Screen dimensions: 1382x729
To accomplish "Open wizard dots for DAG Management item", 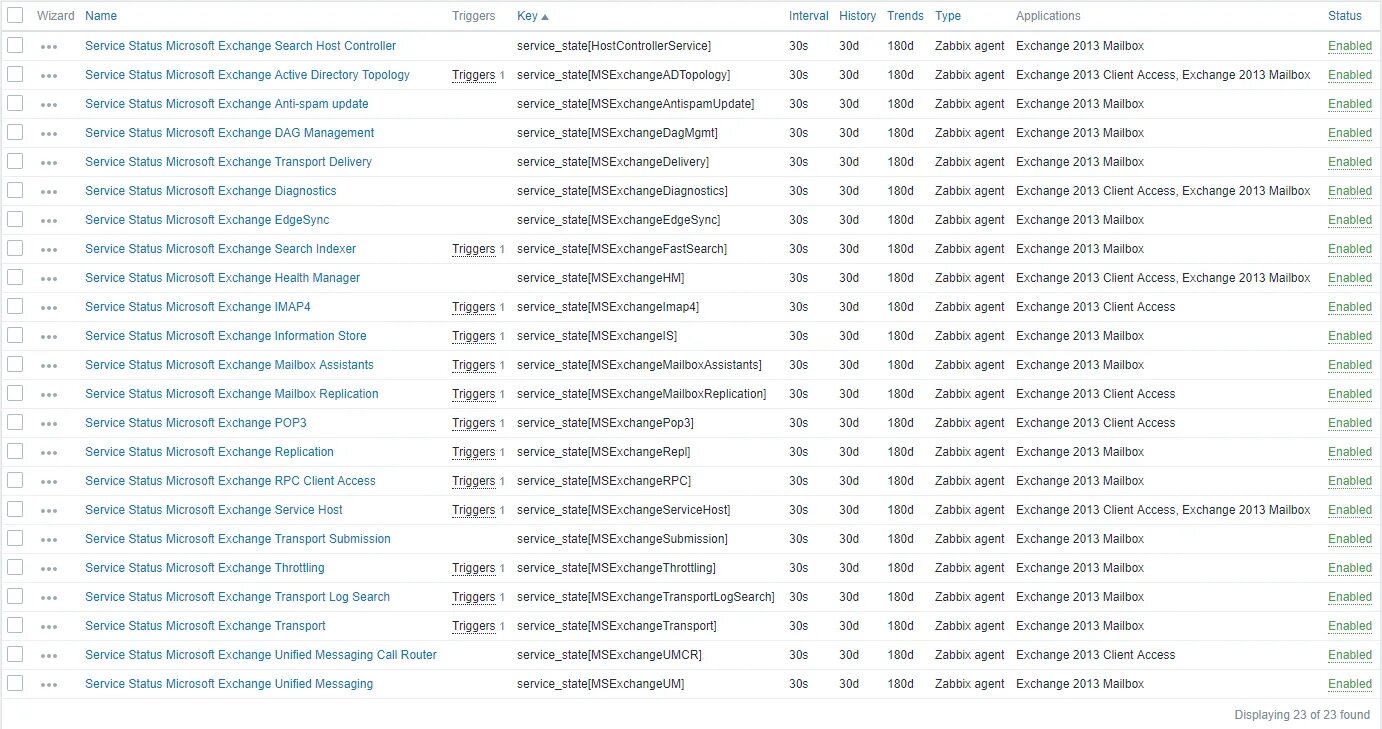I will [x=49, y=134].
